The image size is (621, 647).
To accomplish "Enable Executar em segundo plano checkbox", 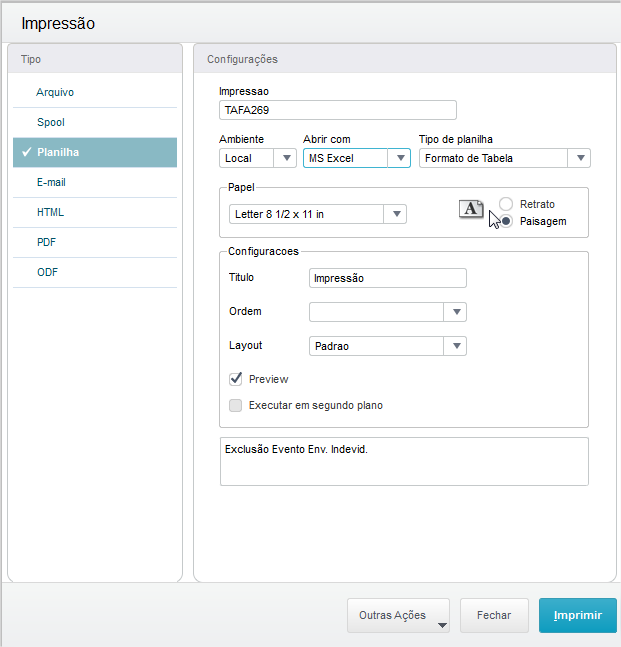I will click(x=236, y=405).
